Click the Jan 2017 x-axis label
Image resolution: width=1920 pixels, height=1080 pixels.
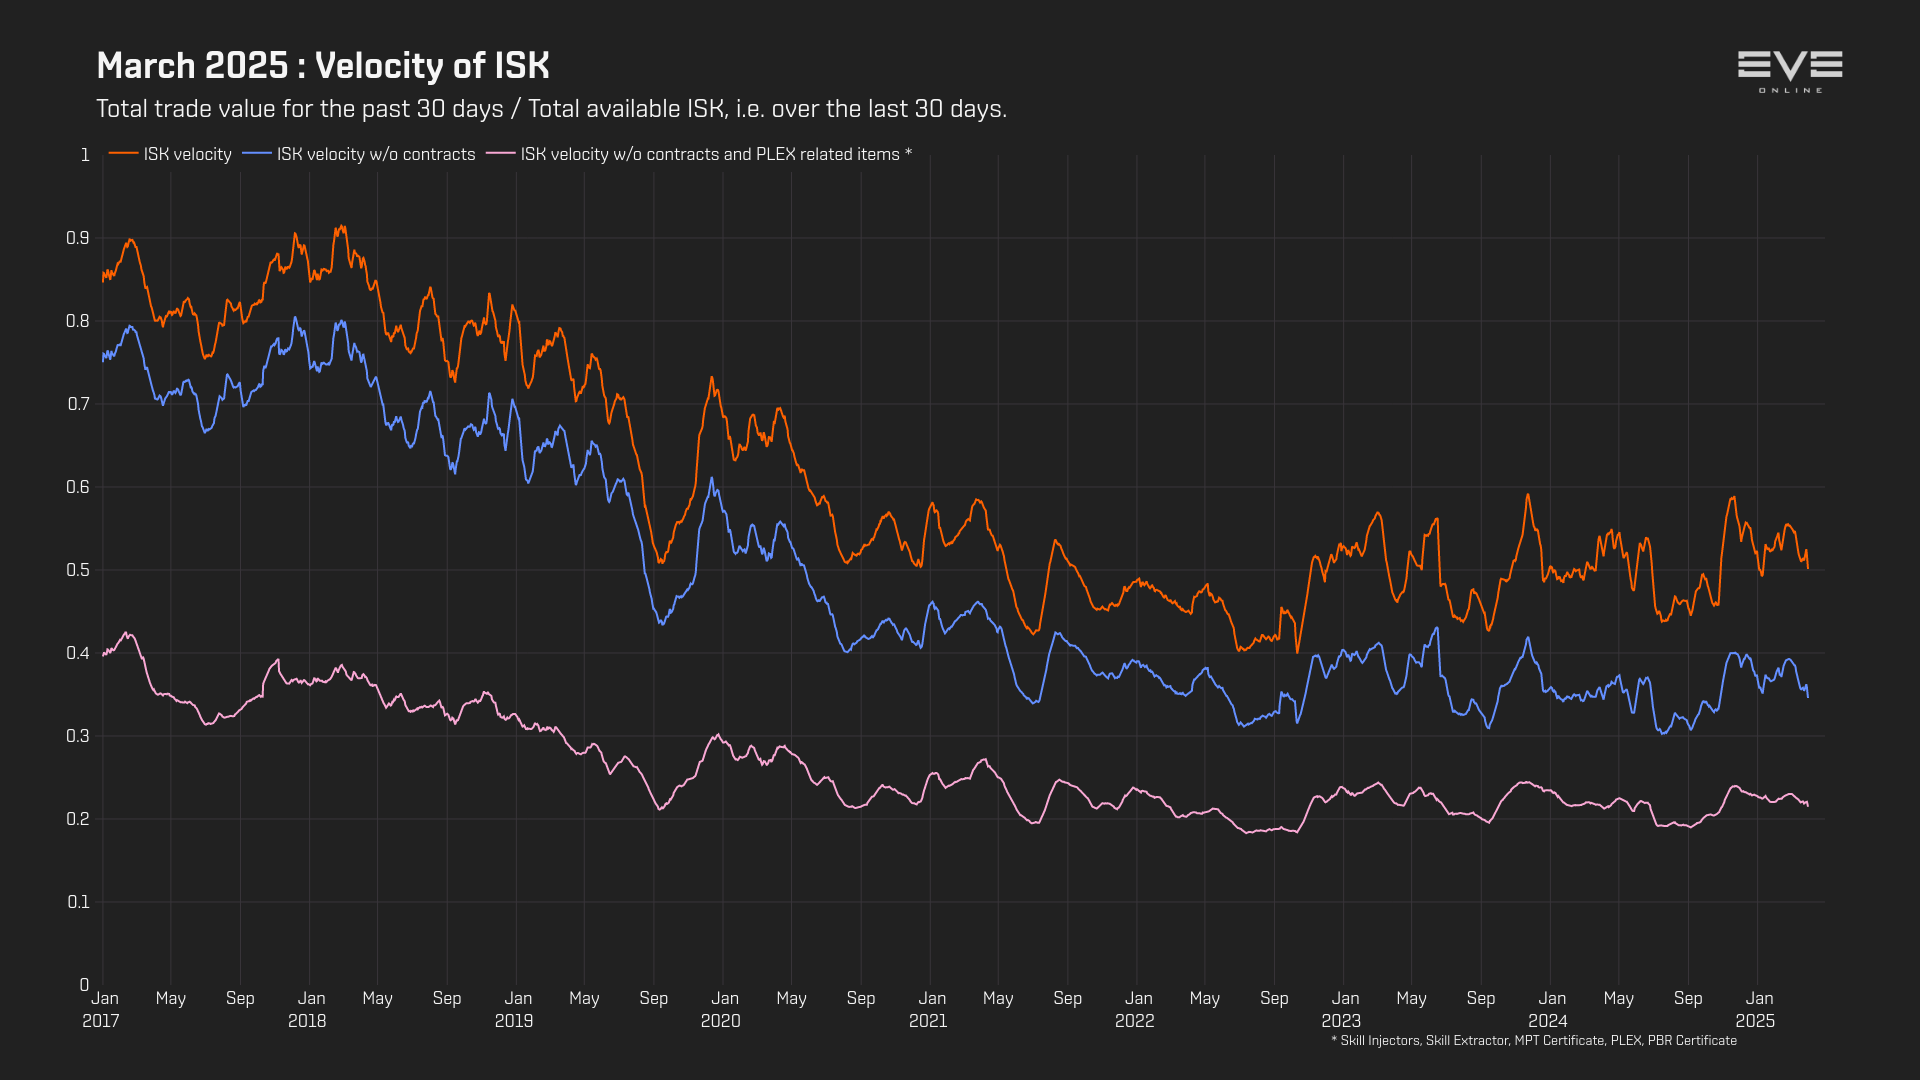coord(103,1009)
